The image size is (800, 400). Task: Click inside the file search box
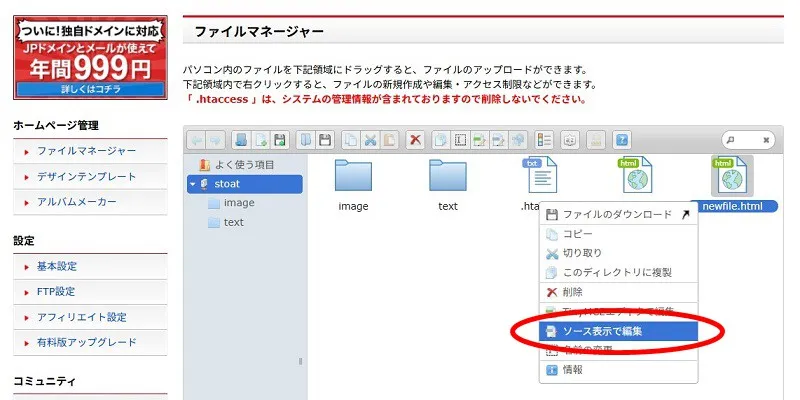click(x=747, y=140)
